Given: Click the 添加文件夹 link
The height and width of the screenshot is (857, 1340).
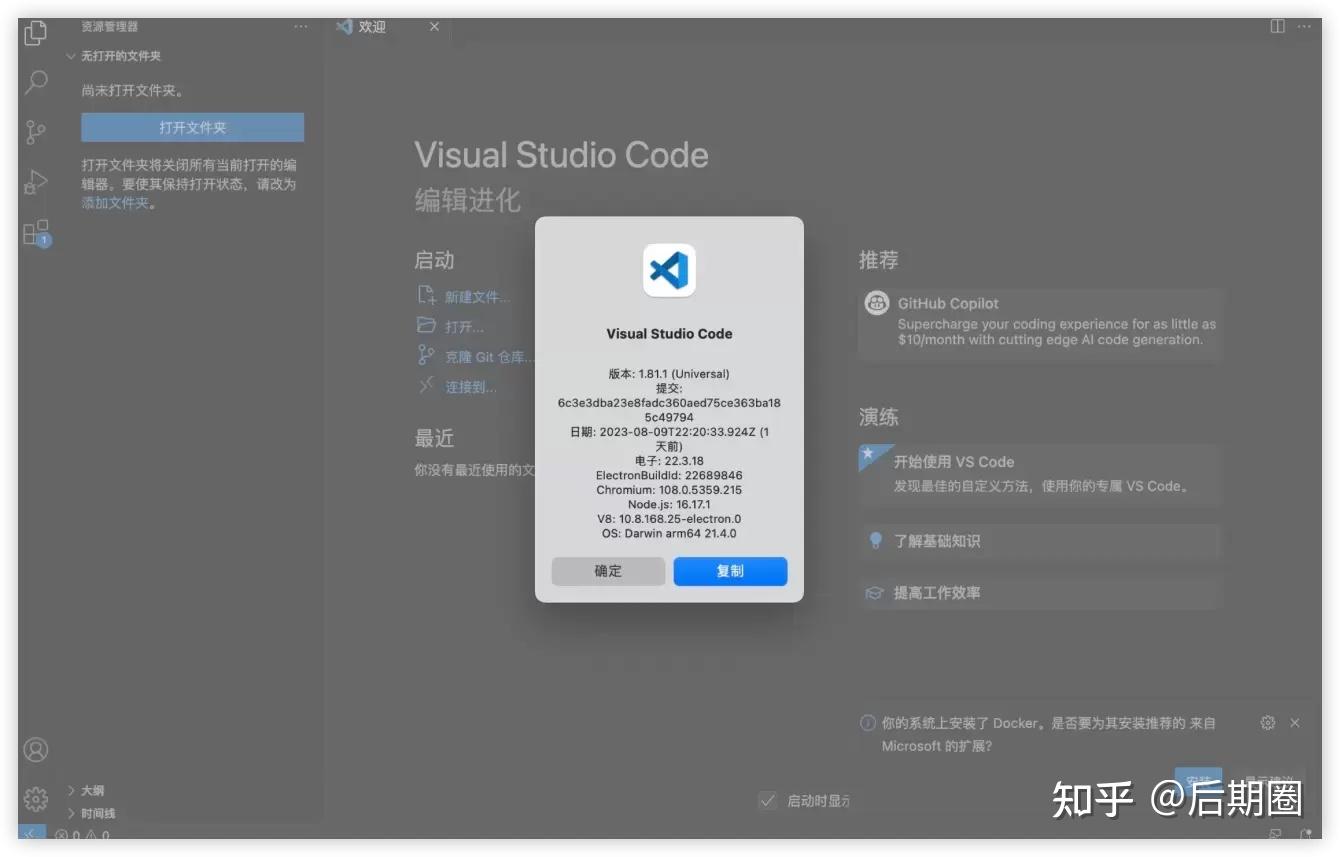Looking at the screenshot, I should [114, 203].
